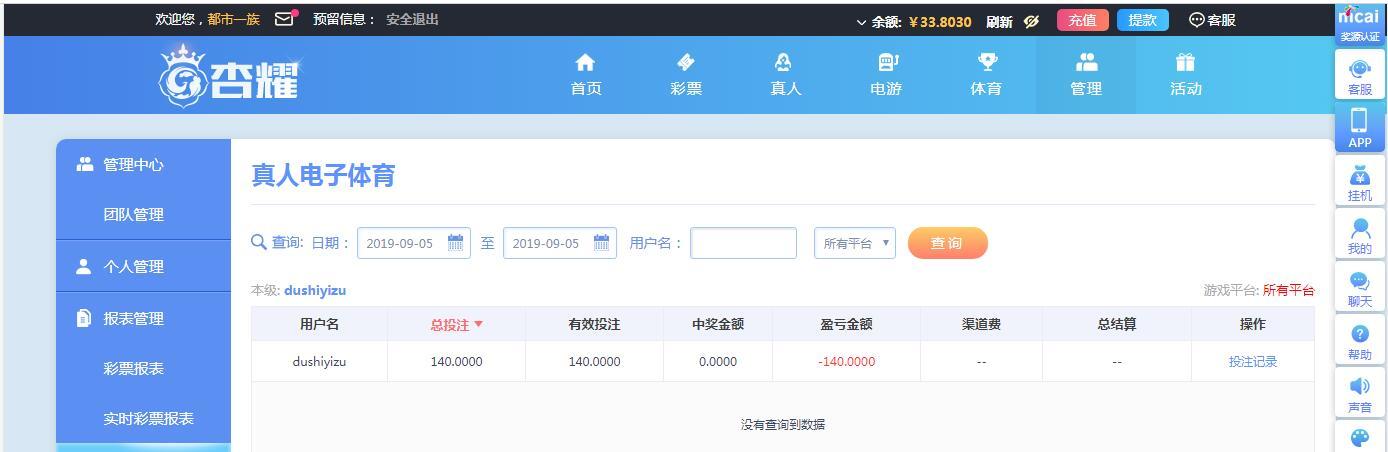Click 都市一族 username in welcome bar

click(x=234, y=19)
